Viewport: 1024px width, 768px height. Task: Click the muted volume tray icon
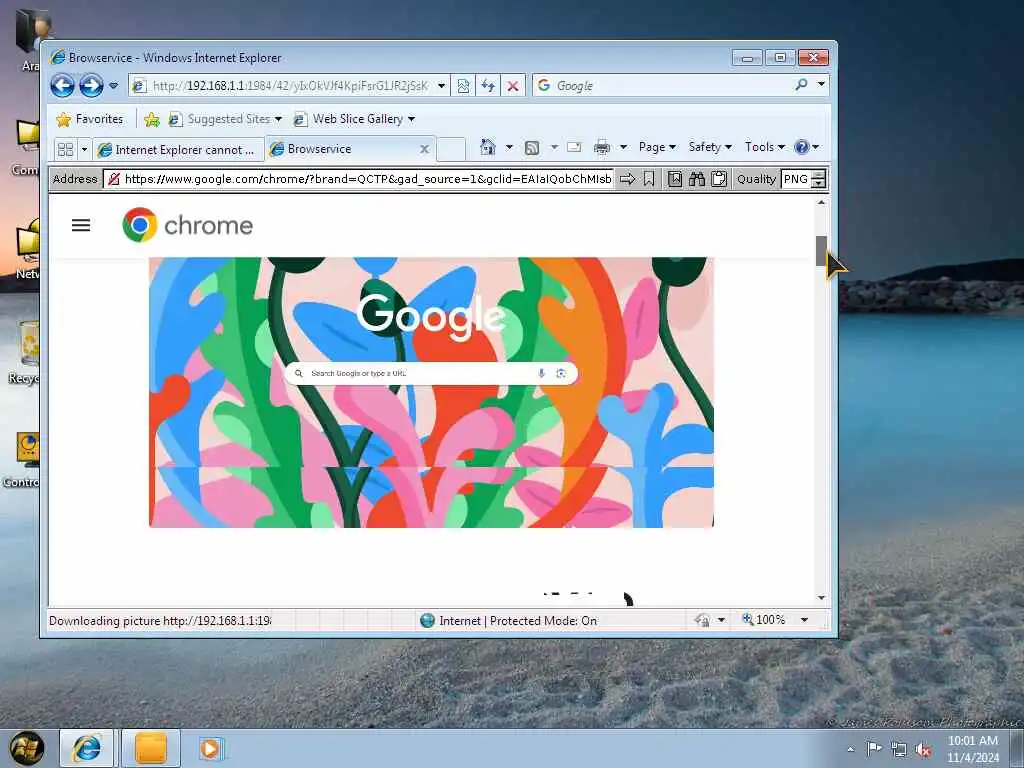click(x=923, y=750)
